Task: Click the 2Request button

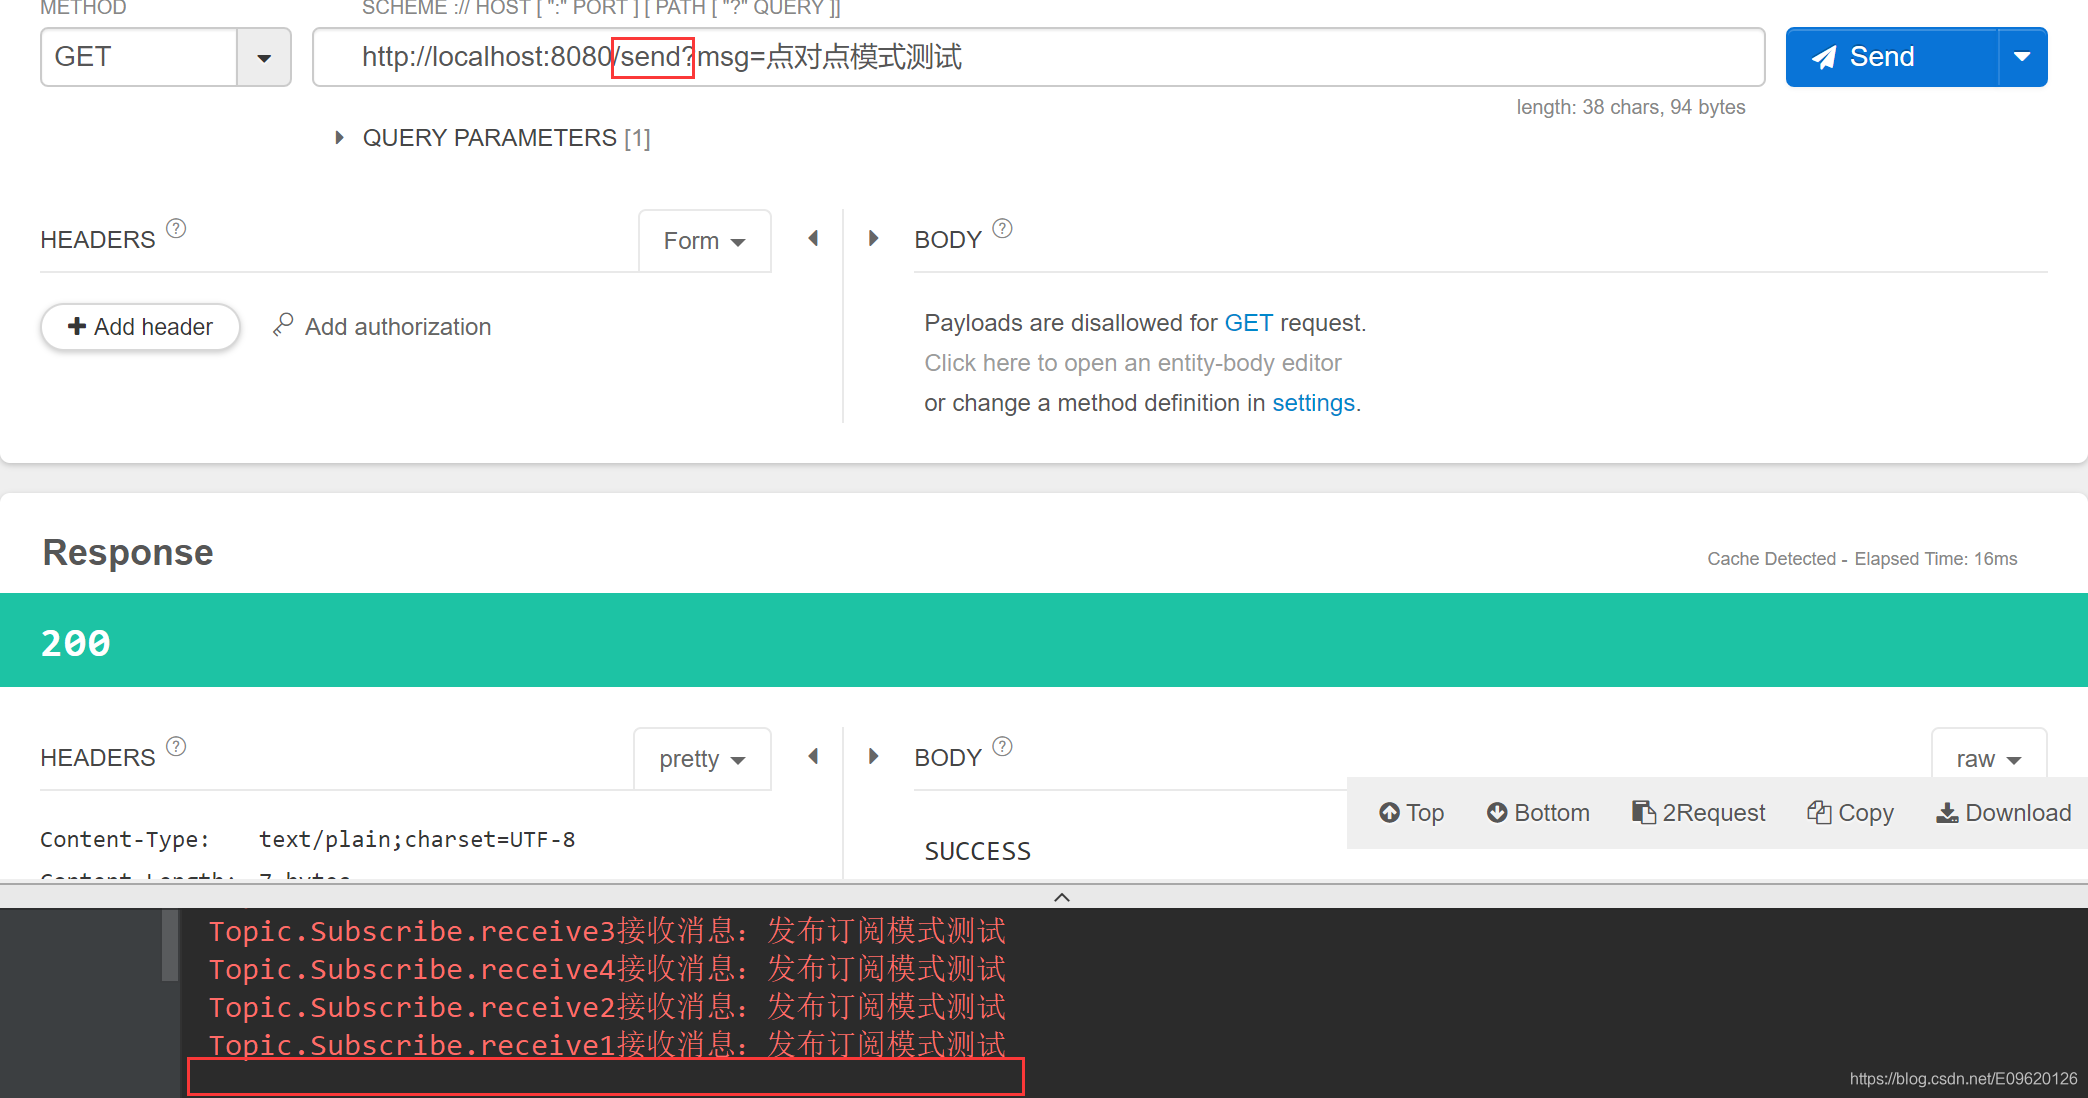Action: coord(1698,813)
